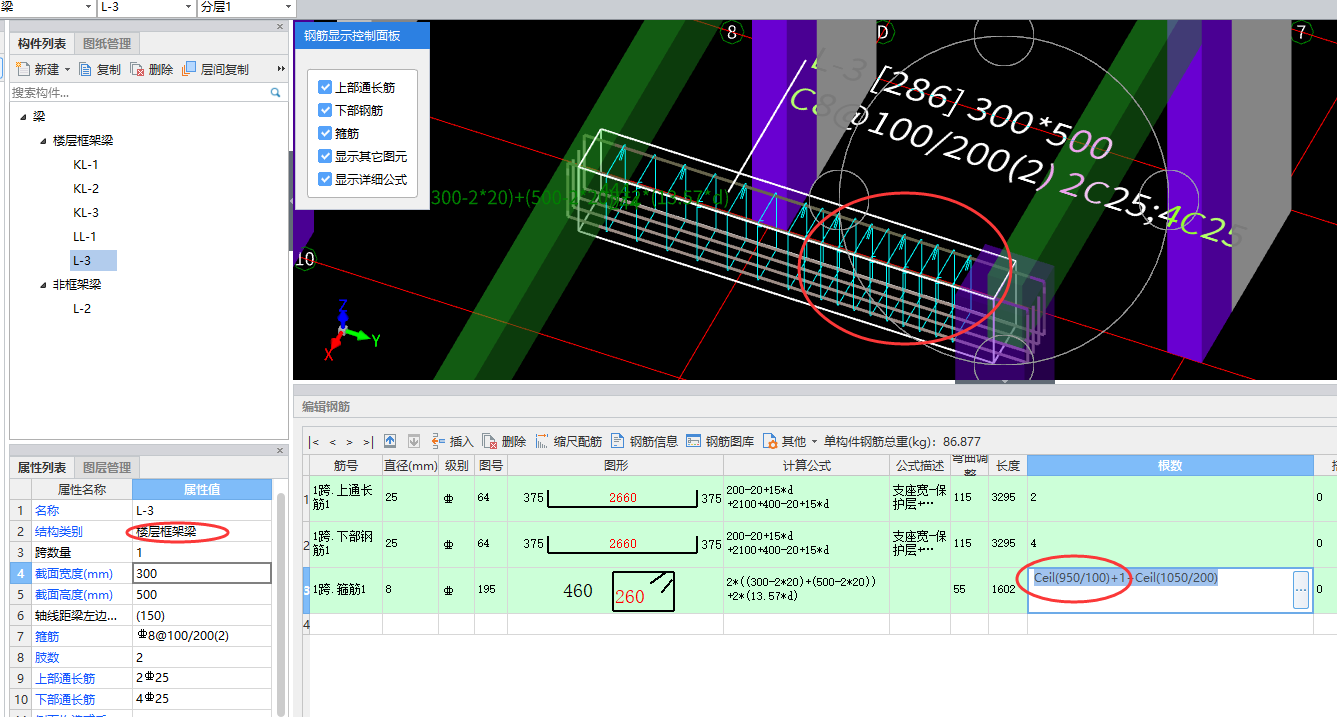
Task: Select L-3 in the component tree
Action: [x=92, y=260]
